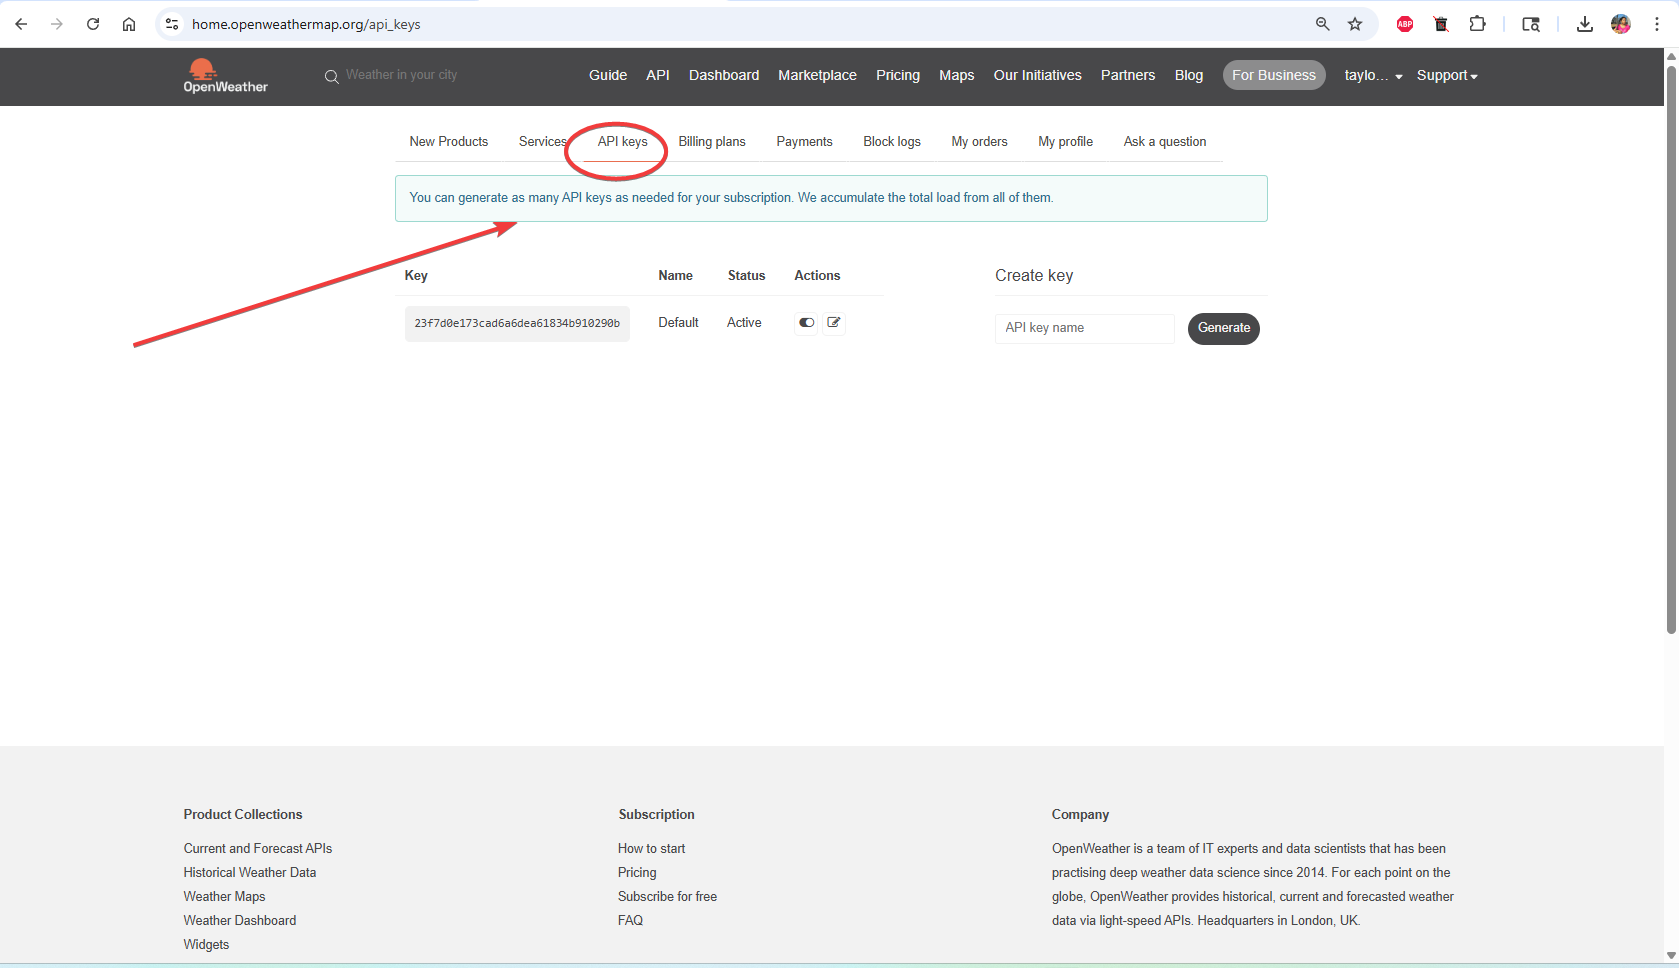Open the browser downloads icon

(x=1585, y=24)
